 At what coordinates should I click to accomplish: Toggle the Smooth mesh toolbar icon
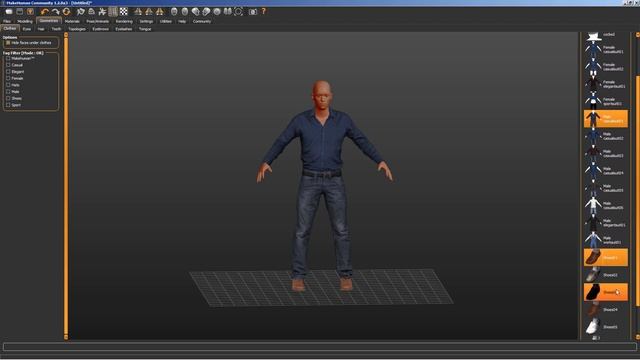(81, 12)
